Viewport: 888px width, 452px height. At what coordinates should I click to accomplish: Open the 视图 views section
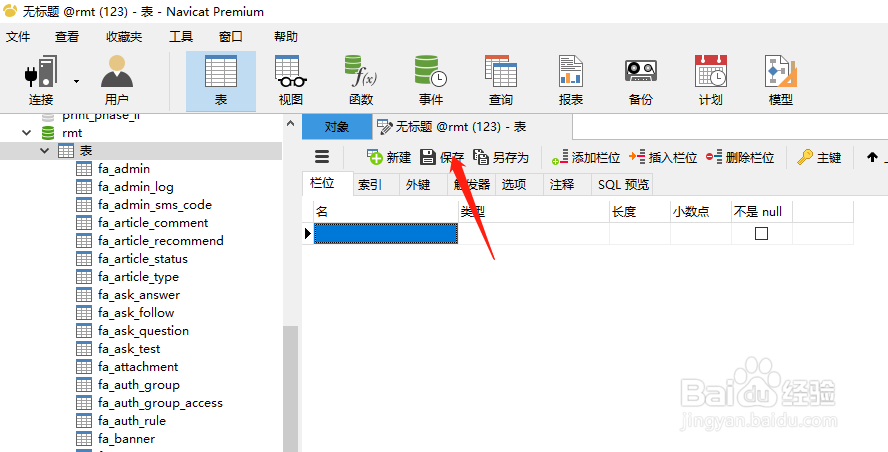[291, 81]
